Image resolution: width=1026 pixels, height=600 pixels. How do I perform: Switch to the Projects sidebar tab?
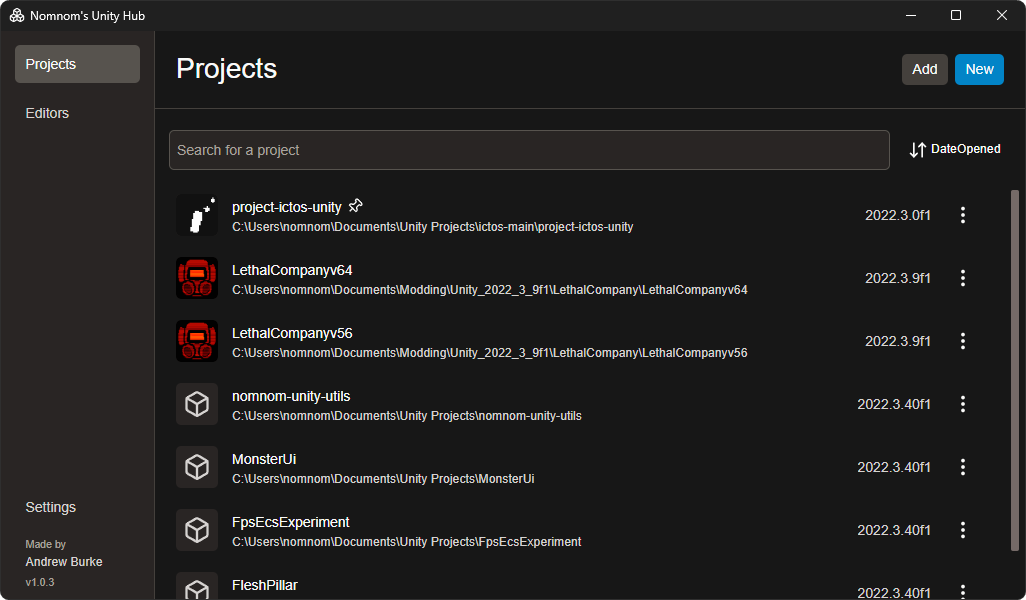coord(77,64)
